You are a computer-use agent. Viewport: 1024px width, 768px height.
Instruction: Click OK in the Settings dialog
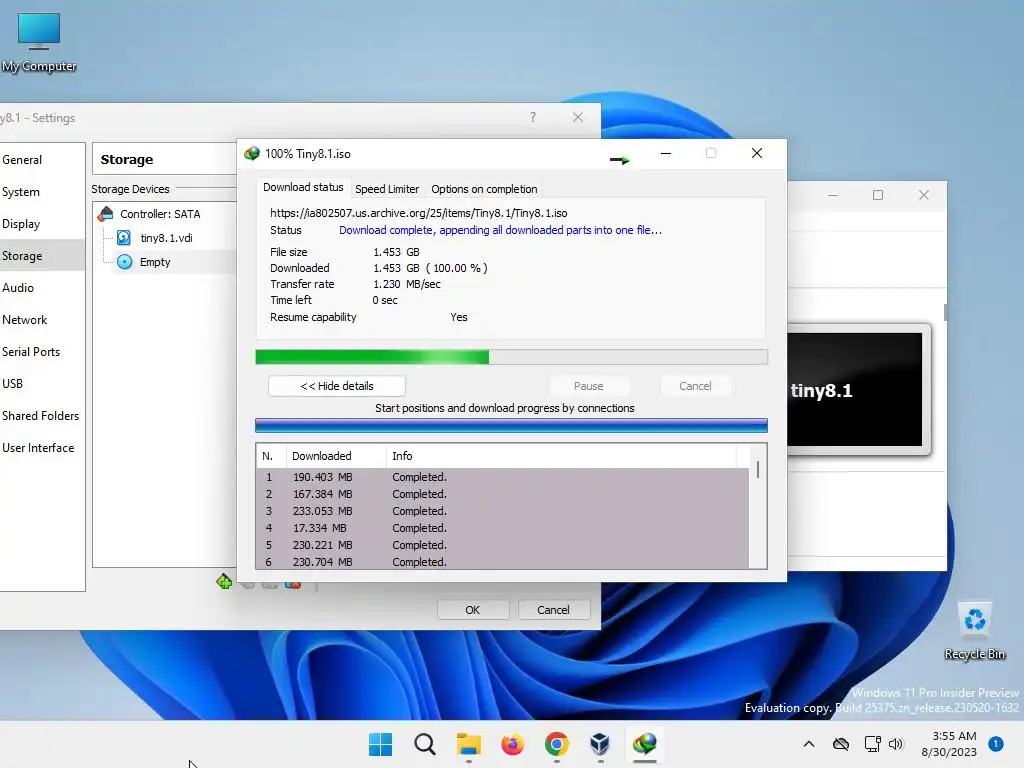coord(472,610)
